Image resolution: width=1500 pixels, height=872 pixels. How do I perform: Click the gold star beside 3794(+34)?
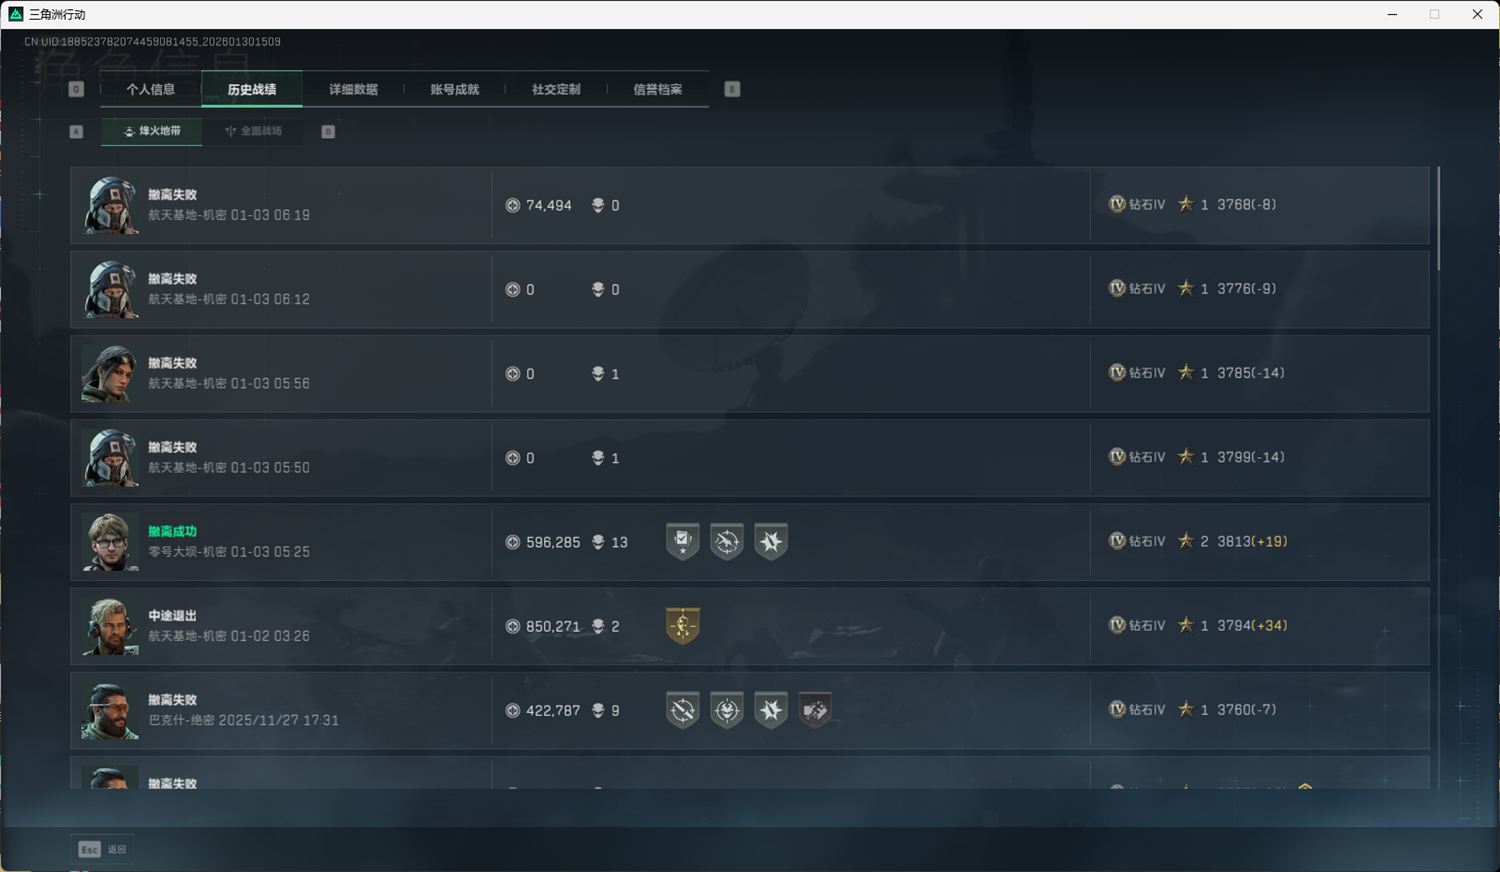[x=1186, y=625]
